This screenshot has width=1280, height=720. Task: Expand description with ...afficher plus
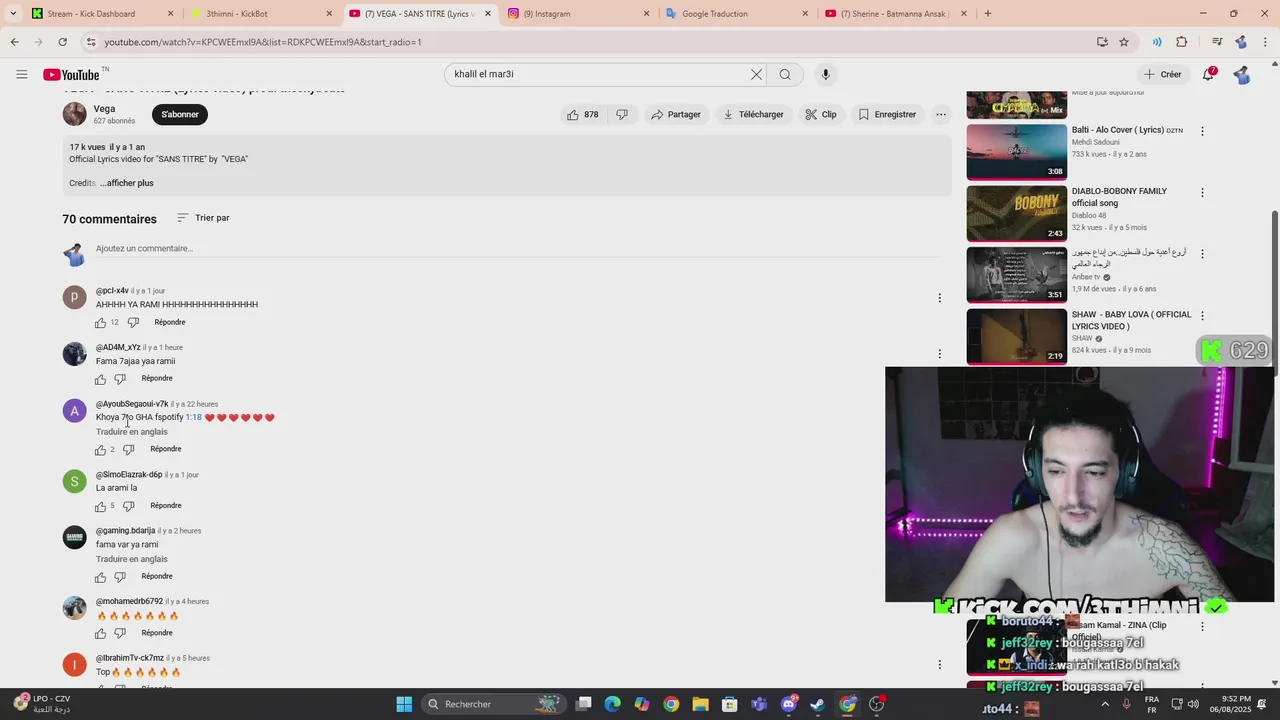[x=127, y=183]
